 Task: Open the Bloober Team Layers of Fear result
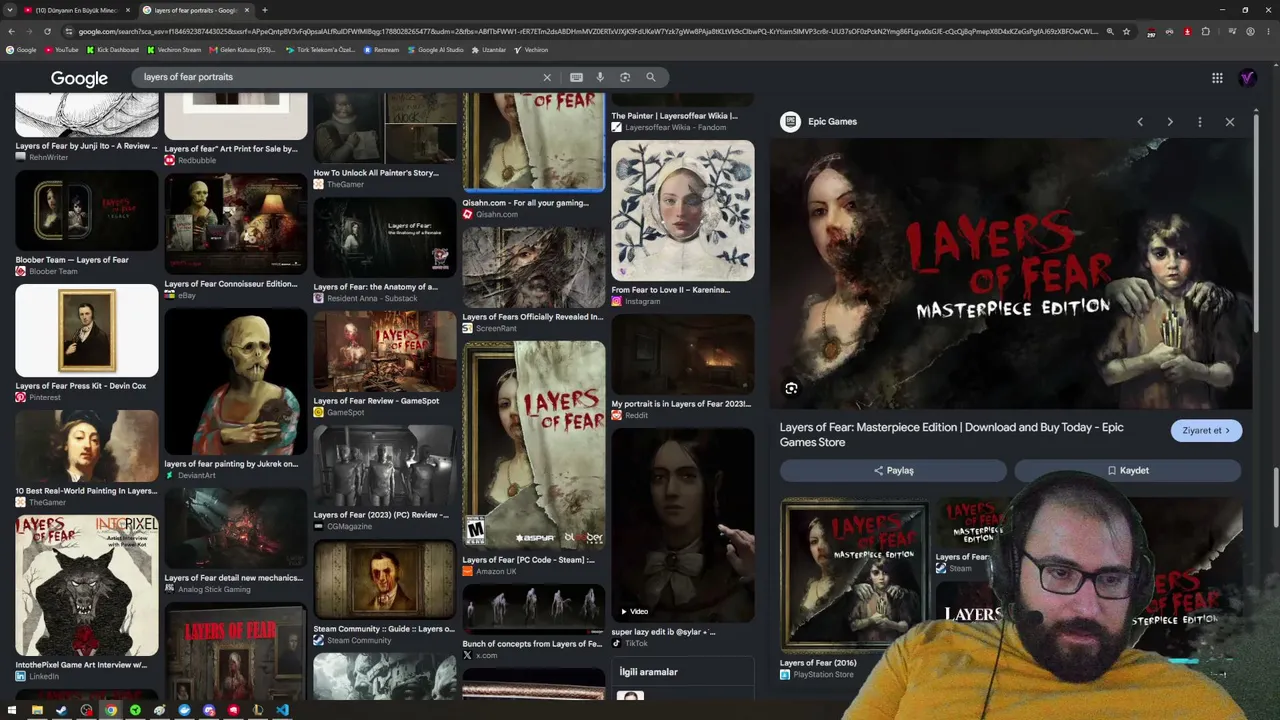coord(87,212)
